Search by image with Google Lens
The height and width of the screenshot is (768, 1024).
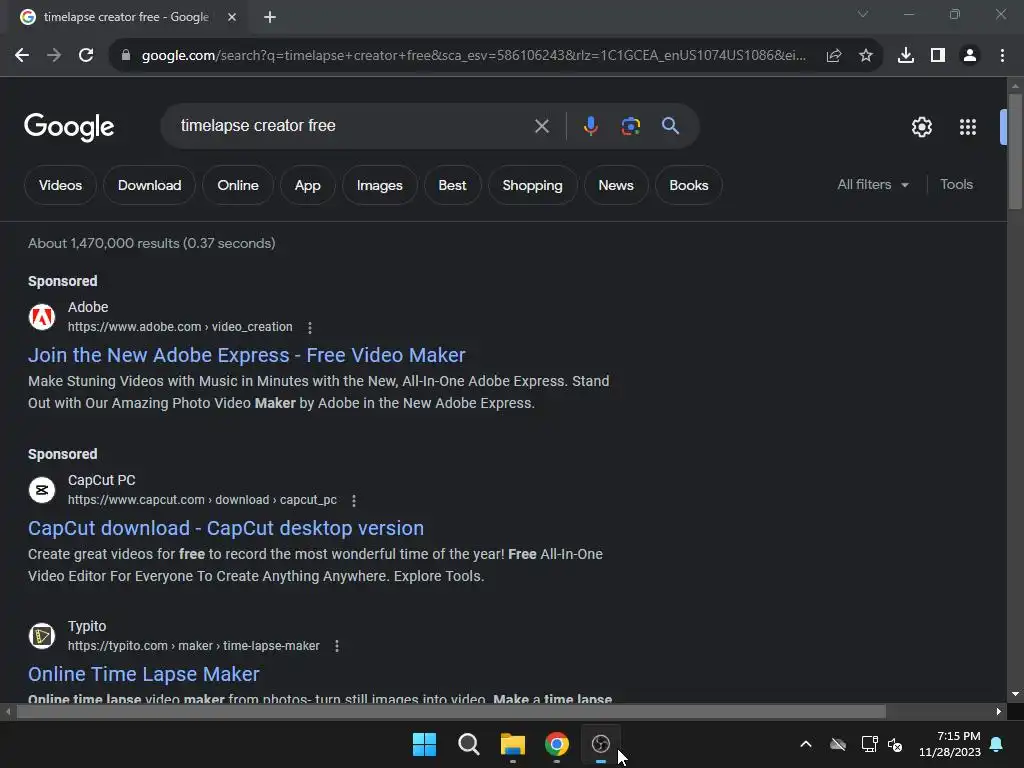(630, 126)
